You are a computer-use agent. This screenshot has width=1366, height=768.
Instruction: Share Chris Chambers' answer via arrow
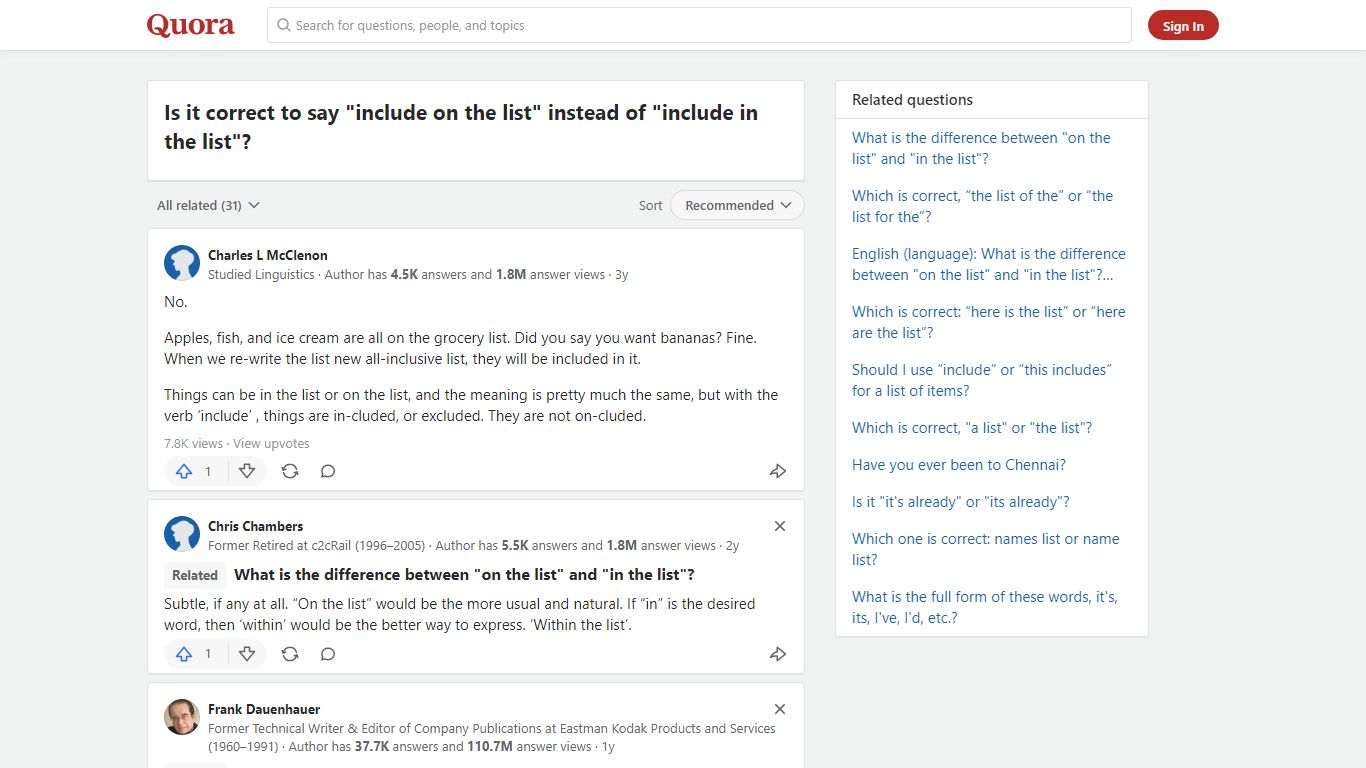tap(778, 654)
